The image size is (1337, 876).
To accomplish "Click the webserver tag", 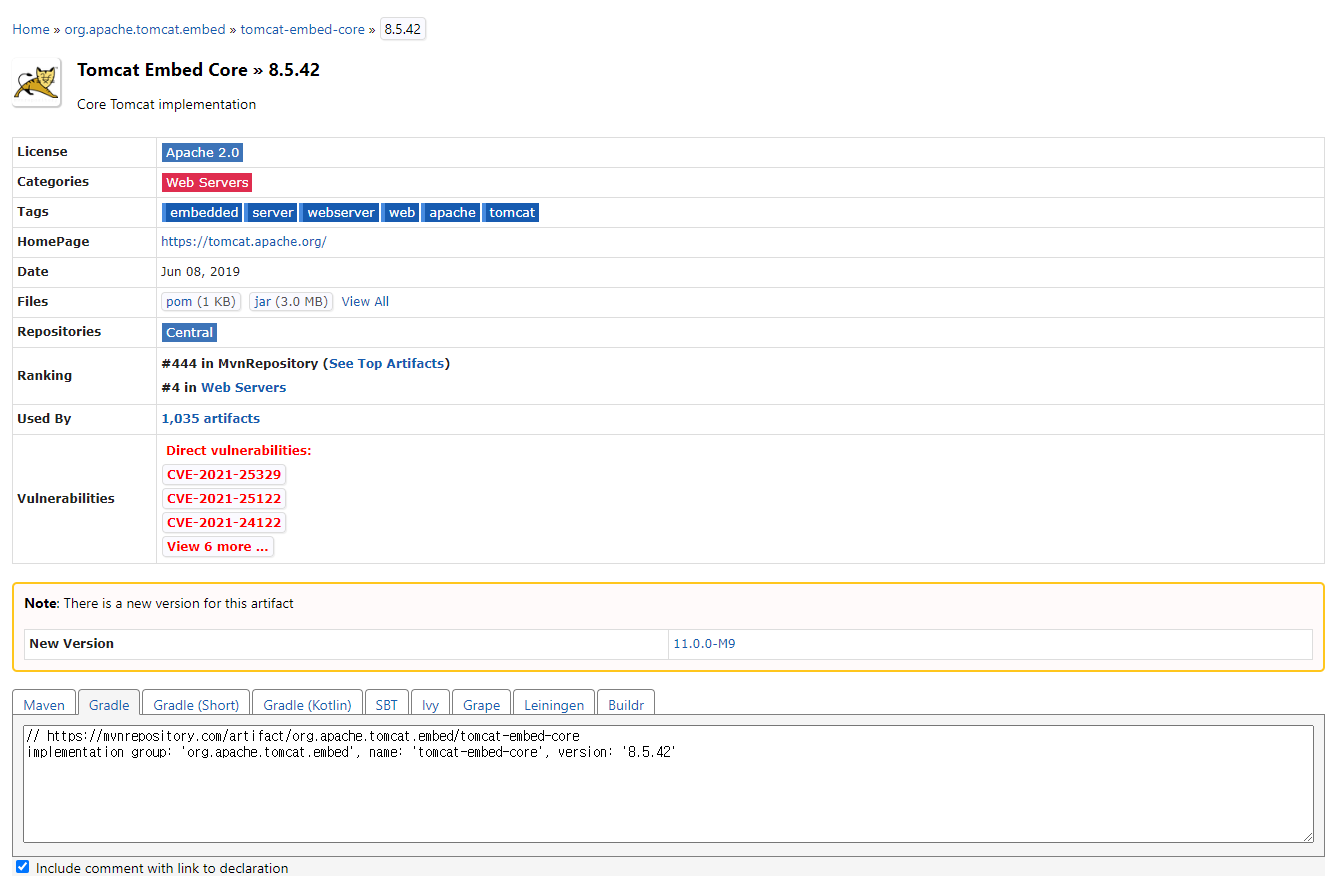I will 340,212.
